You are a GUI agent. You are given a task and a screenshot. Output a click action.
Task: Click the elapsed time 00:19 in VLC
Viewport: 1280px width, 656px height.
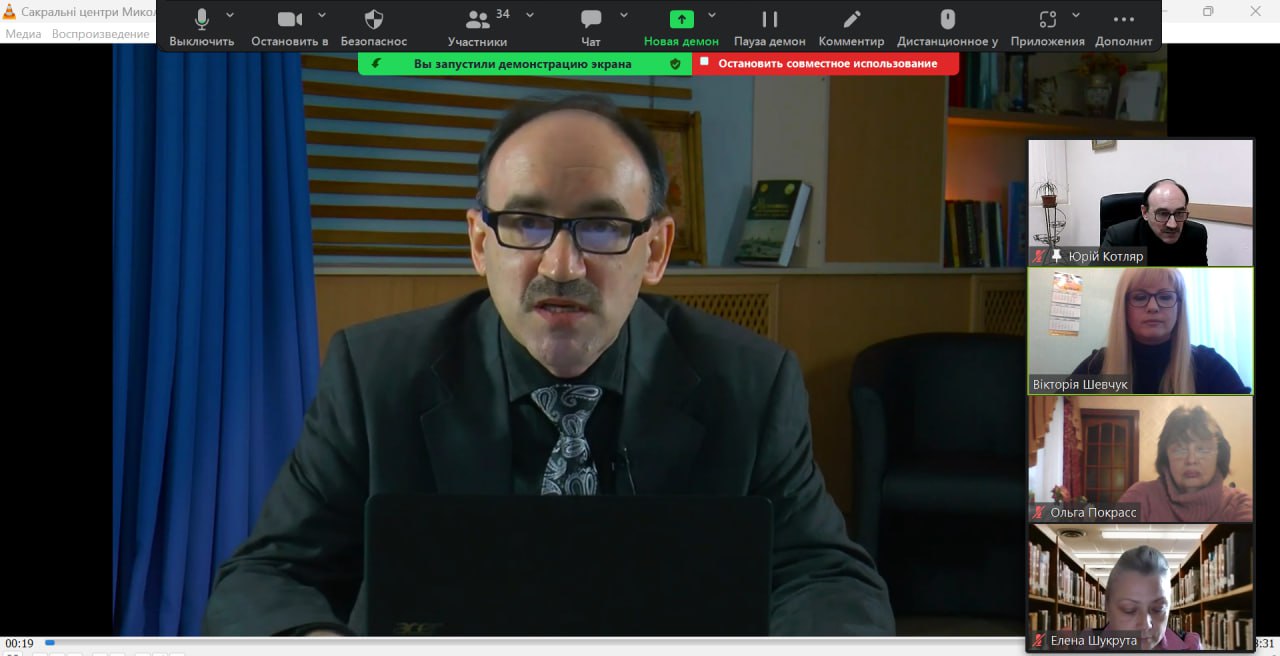coord(19,643)
